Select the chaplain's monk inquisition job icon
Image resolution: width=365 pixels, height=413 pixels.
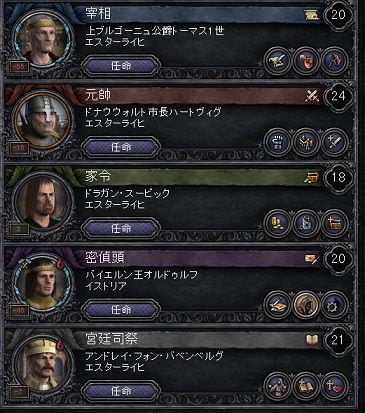pos(278,386)
